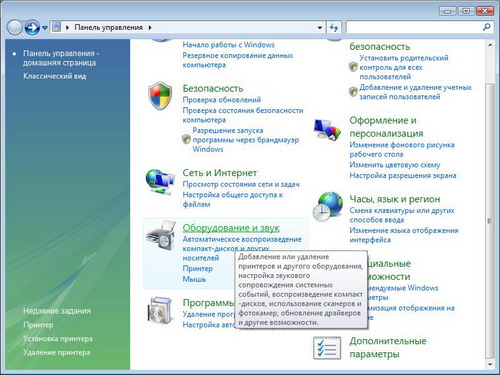Click the Refresh button beside address bar
Image resolution: width=500 pixels, height=375 pixels.
pyautogui.click(x=334, y=27)
